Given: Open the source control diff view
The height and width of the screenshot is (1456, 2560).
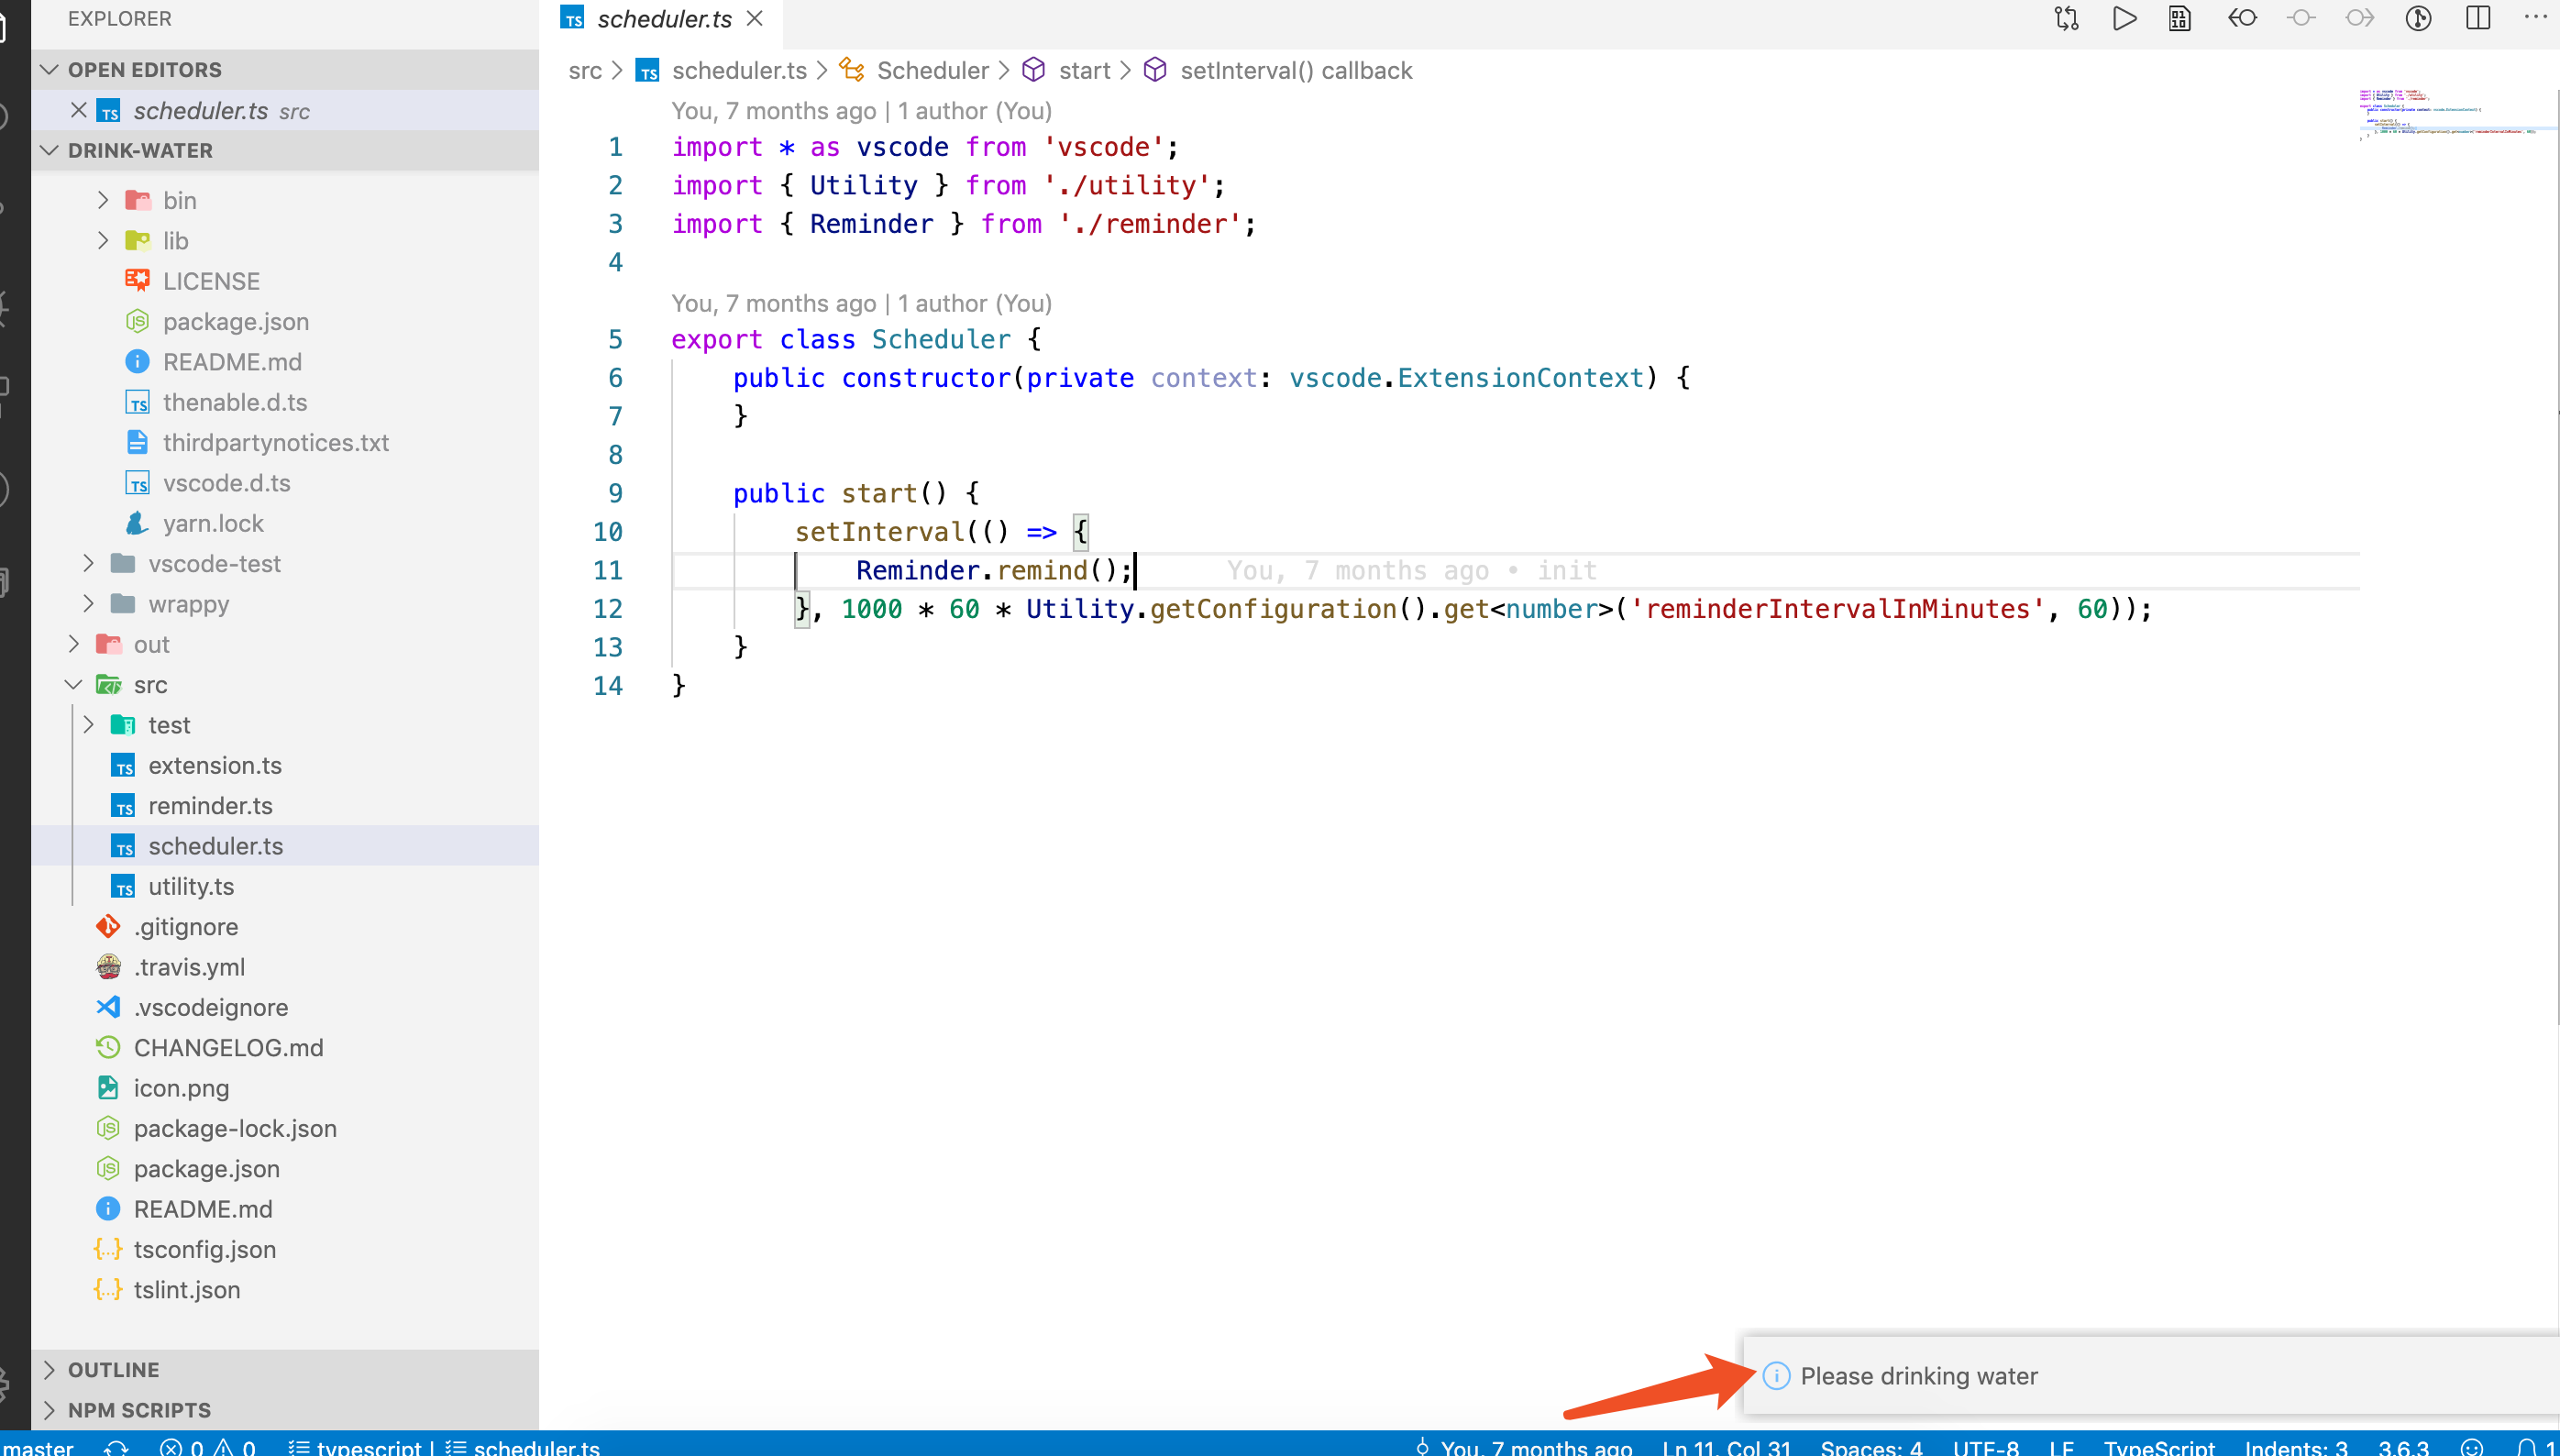Looking at the screenshot, I should click(x=2065, y=18).
